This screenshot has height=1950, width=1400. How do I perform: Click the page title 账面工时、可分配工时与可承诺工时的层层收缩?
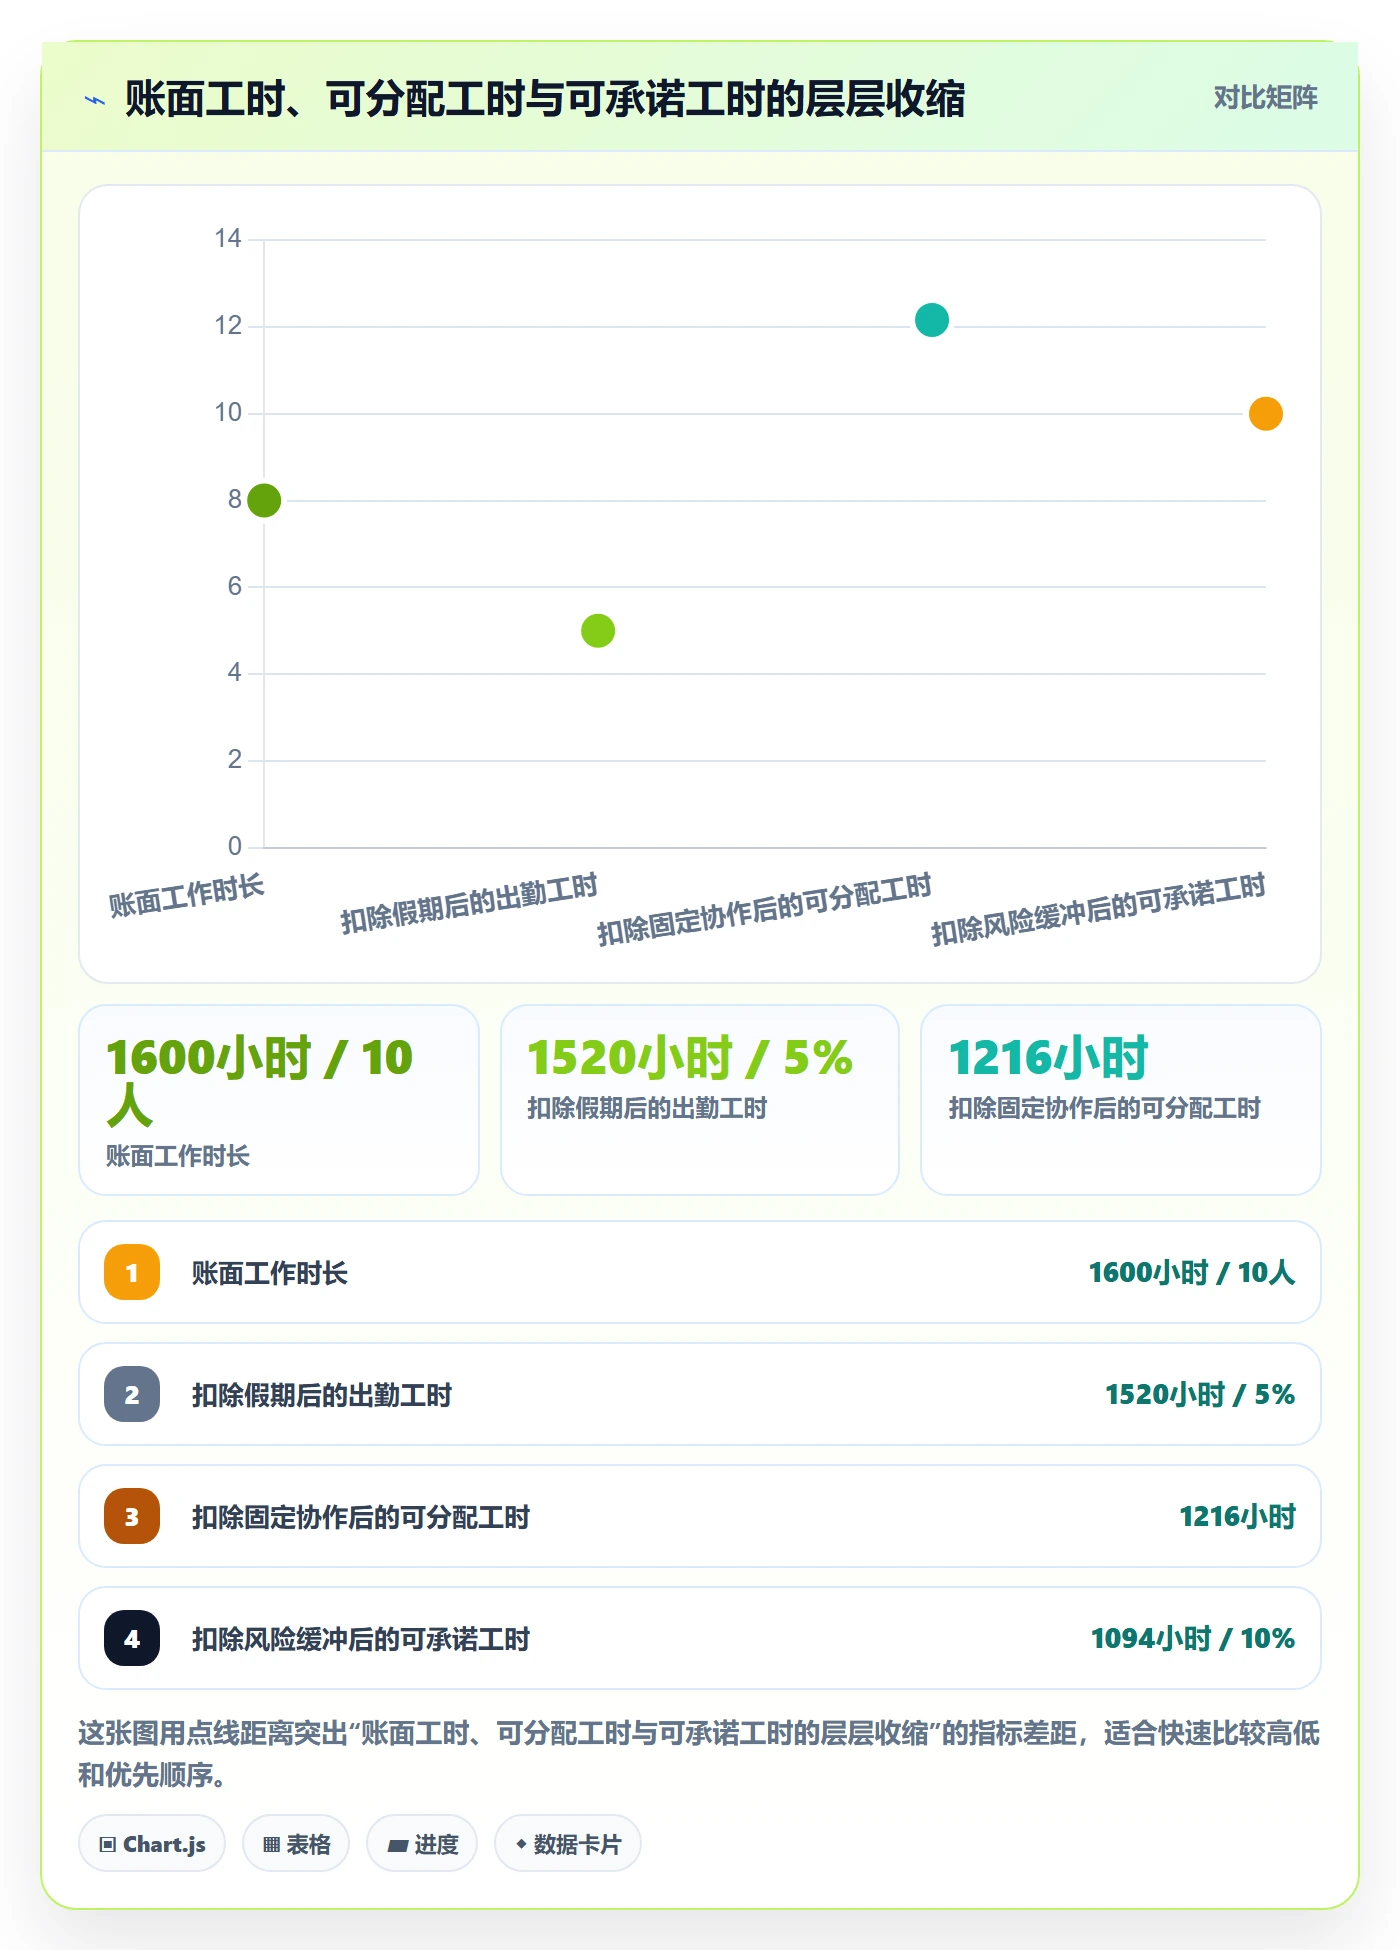[545, 99]
